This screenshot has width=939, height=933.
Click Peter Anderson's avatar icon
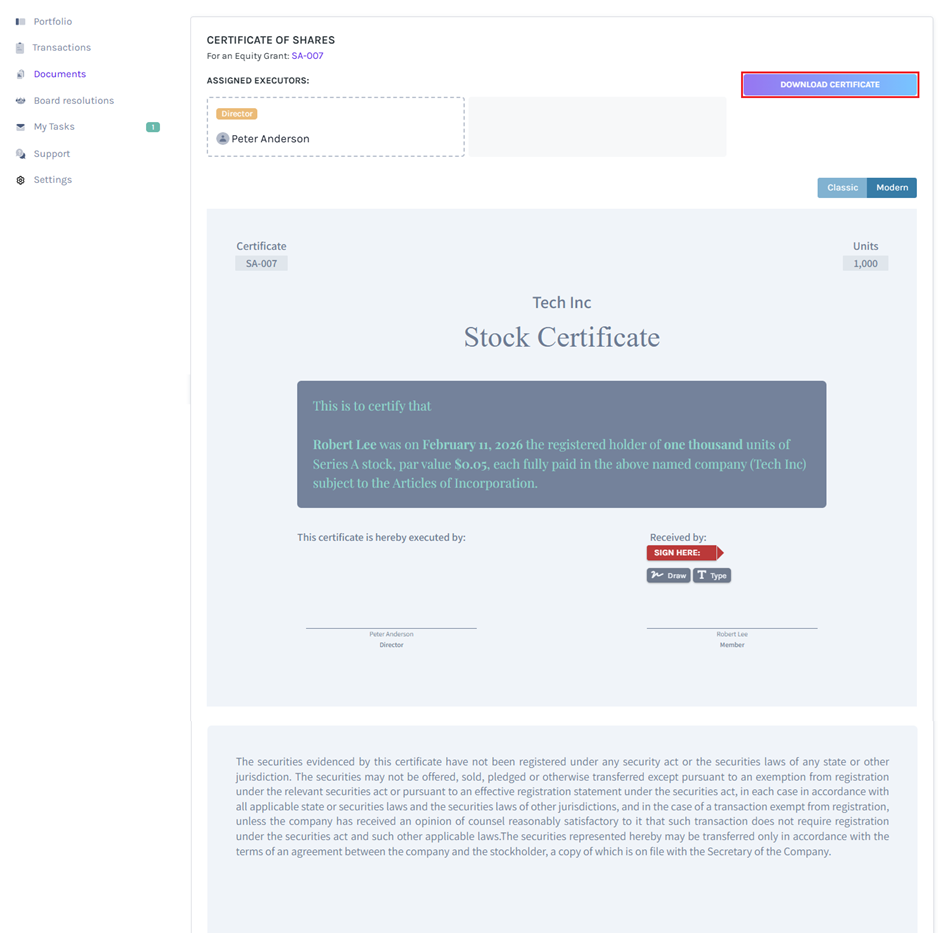222,138
